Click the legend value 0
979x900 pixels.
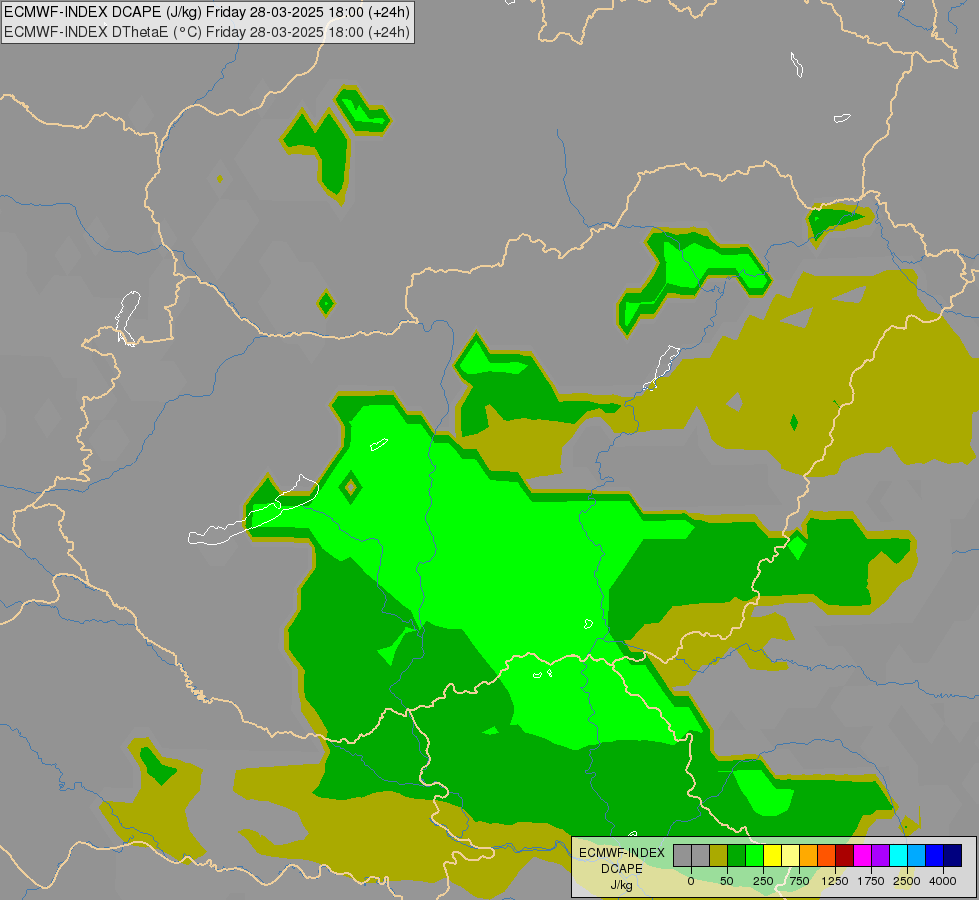pos(691,881)
